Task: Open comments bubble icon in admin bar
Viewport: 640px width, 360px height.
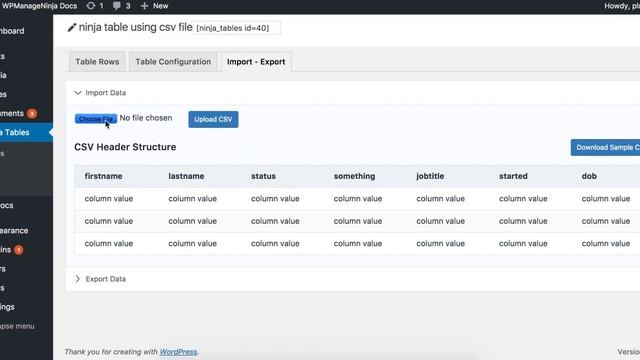Action: pyautogui.click(x=117, y=6)
